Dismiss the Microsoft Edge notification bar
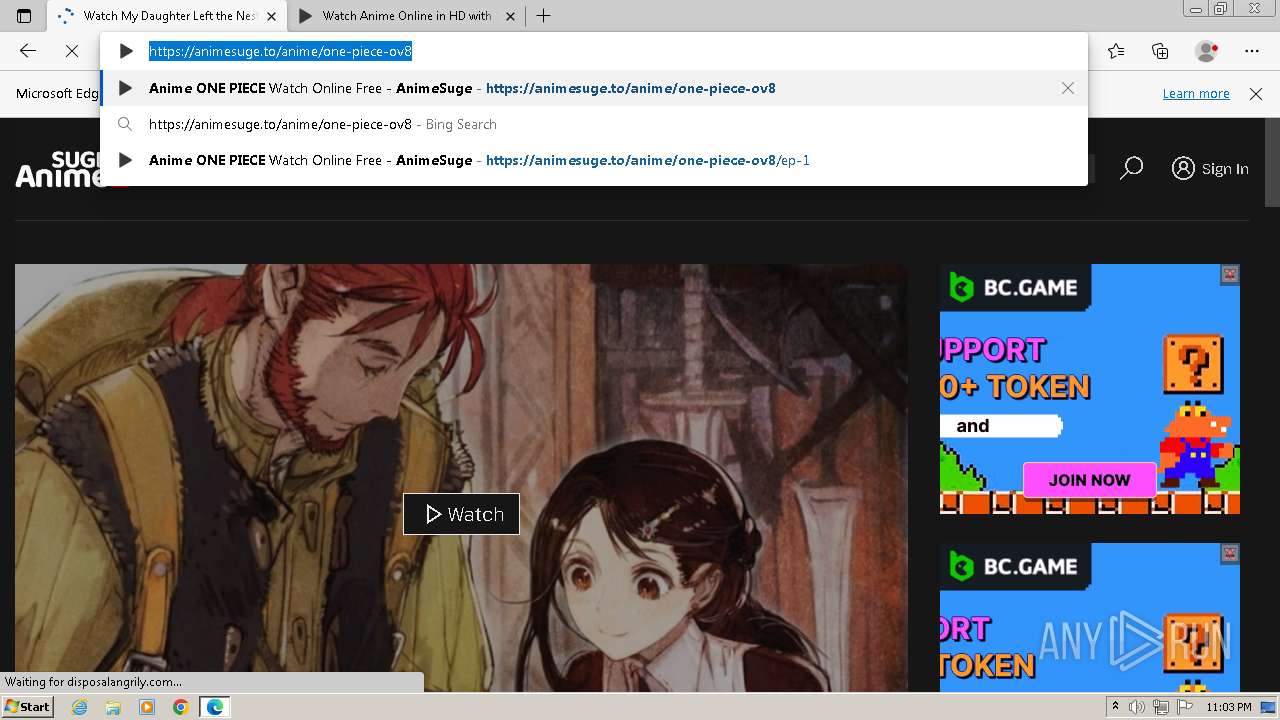The image size is (1280, 720). (1256, 93)
